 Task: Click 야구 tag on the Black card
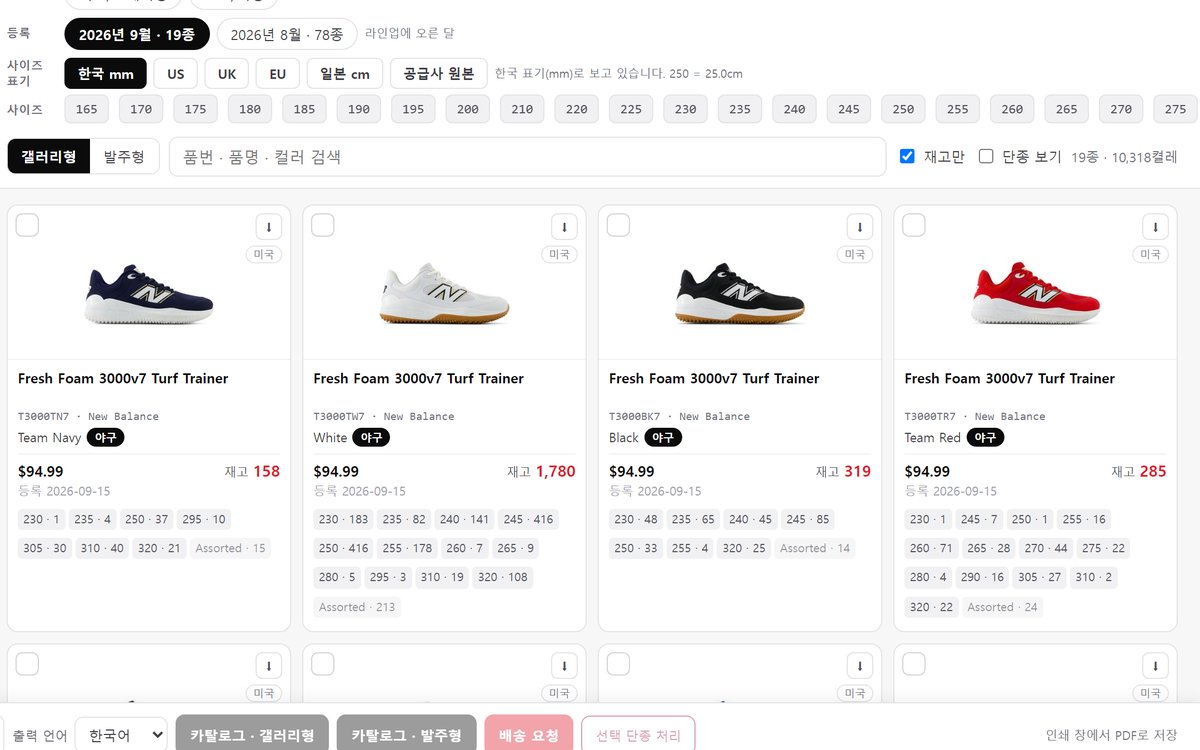662,437
